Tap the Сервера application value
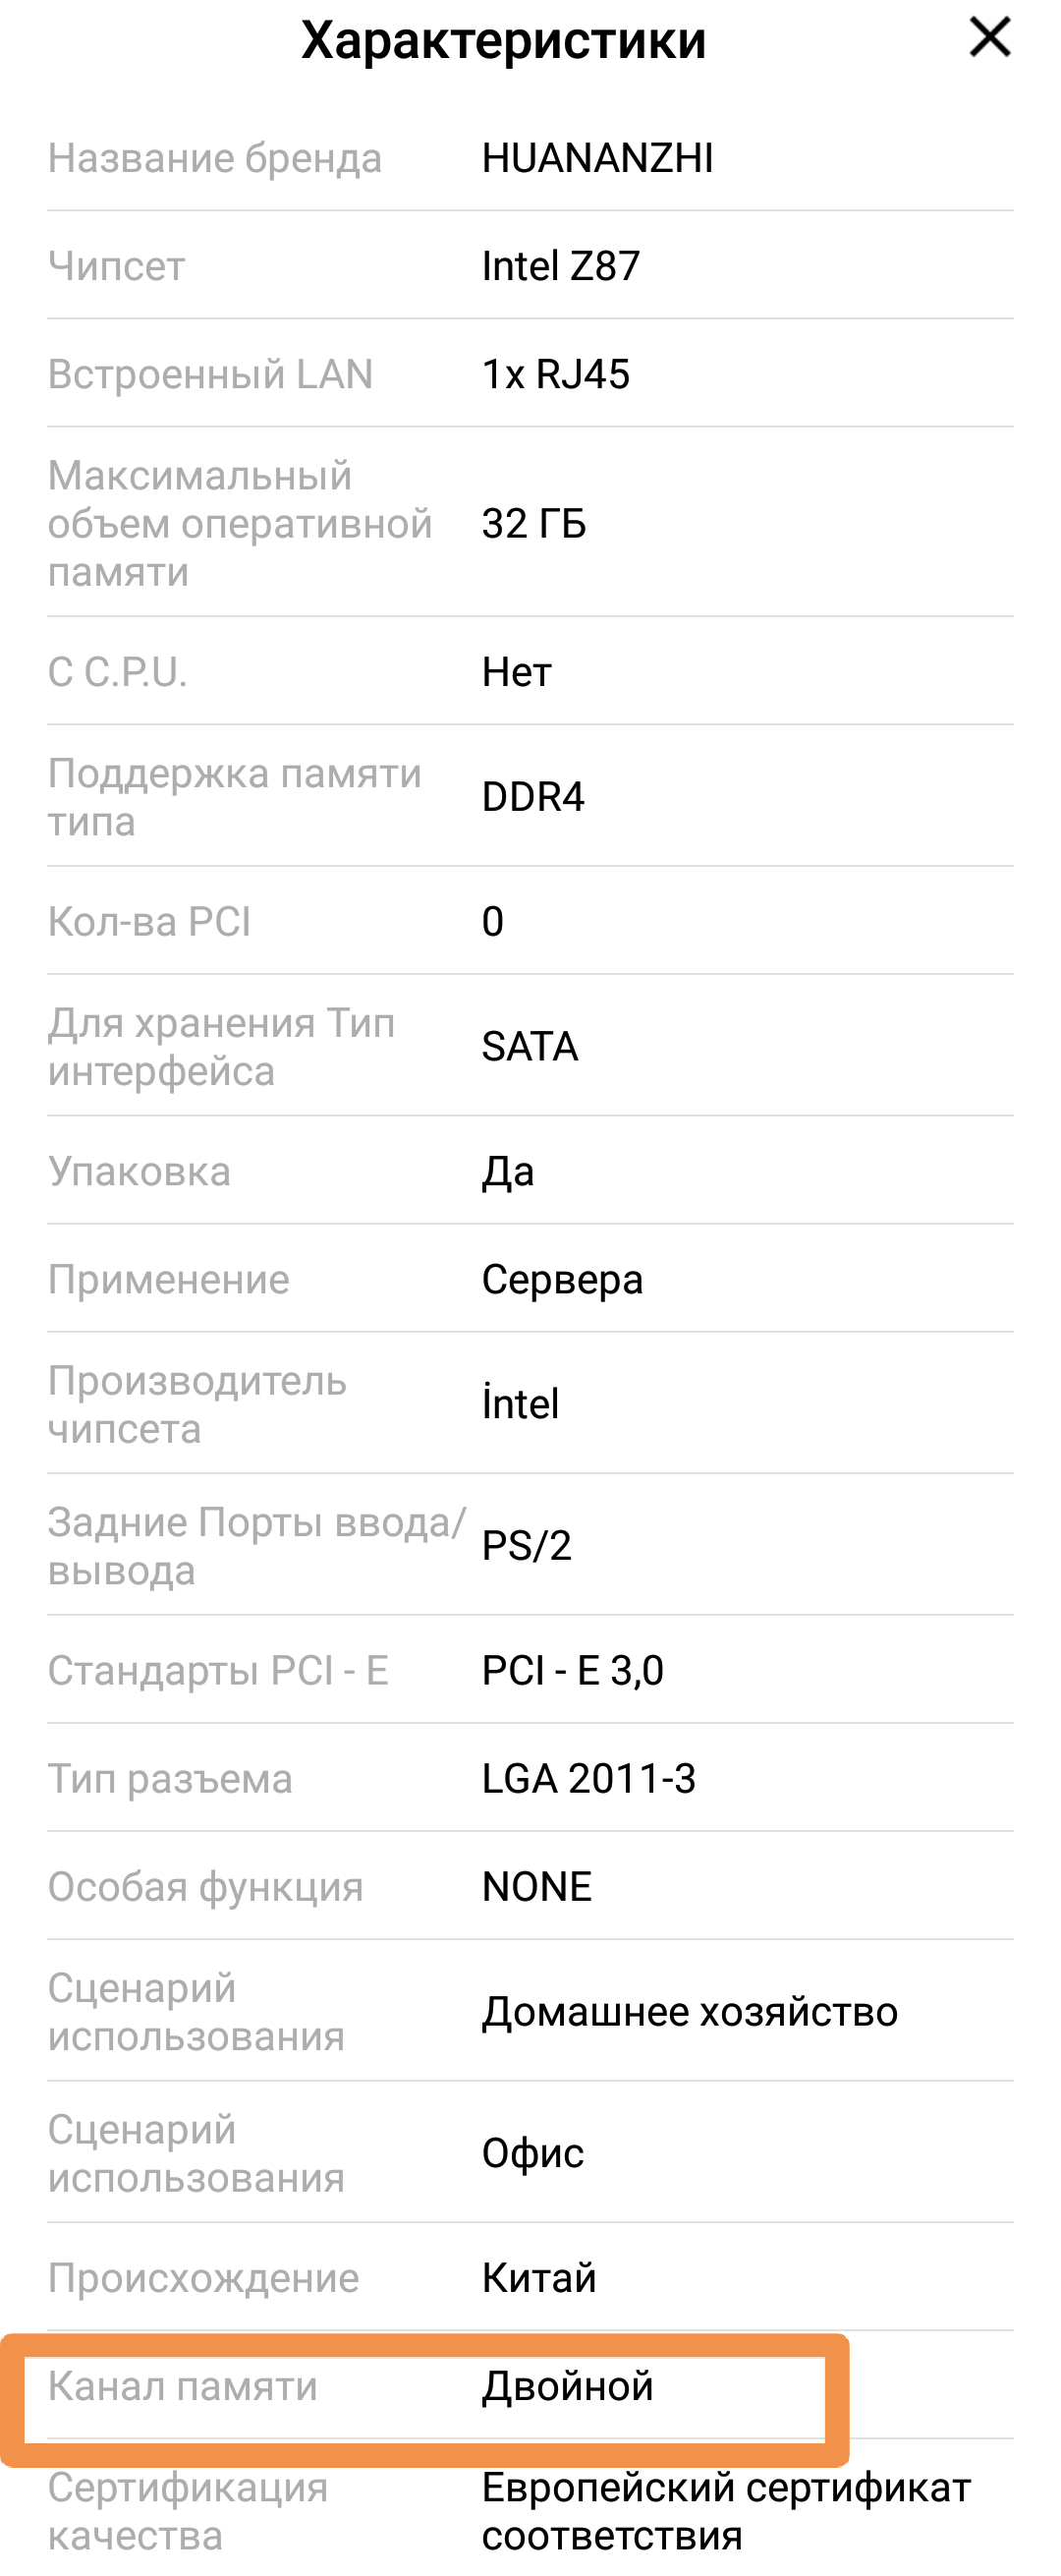Image resolution: width=1061 pixels, height=2576 pixels. 562,1279
